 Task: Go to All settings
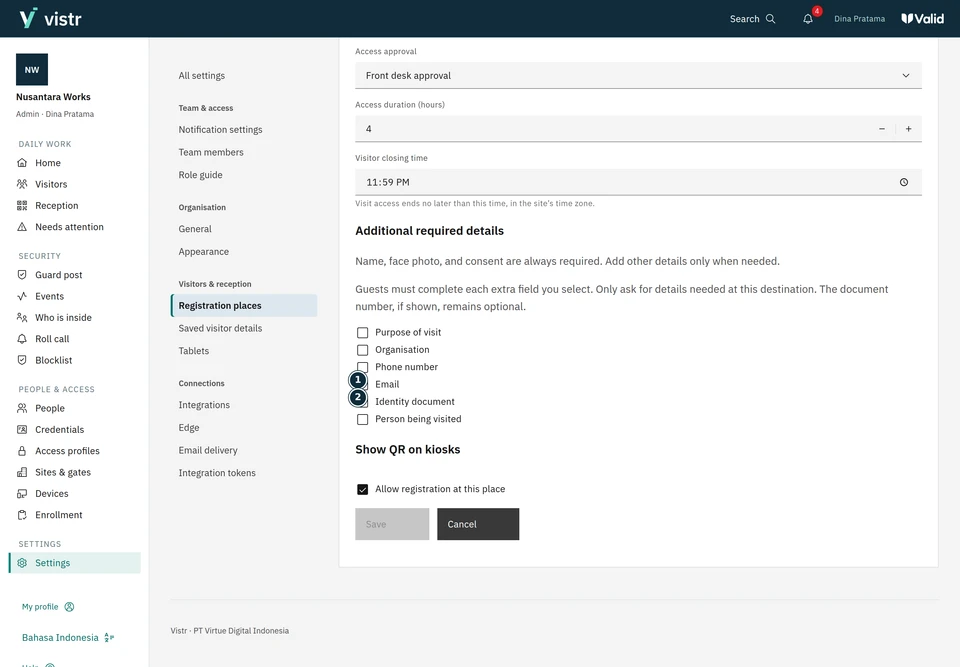click(201, 76)
